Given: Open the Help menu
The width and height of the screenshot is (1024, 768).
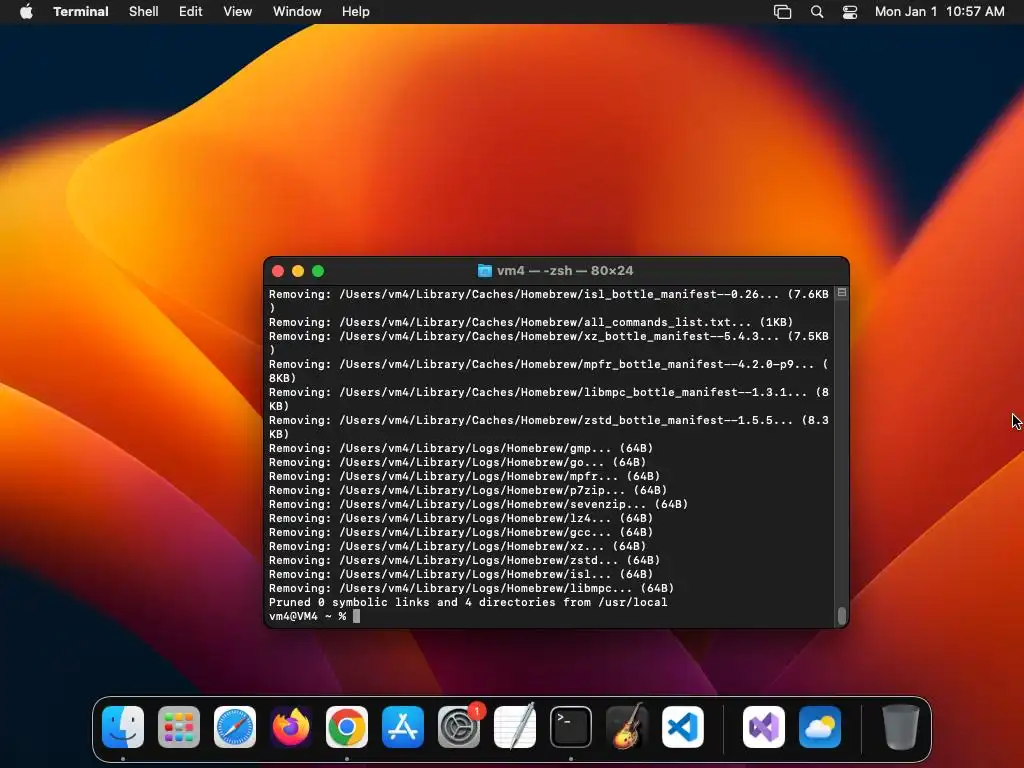Looking at the screenshot, I should [x=356, y=12].
